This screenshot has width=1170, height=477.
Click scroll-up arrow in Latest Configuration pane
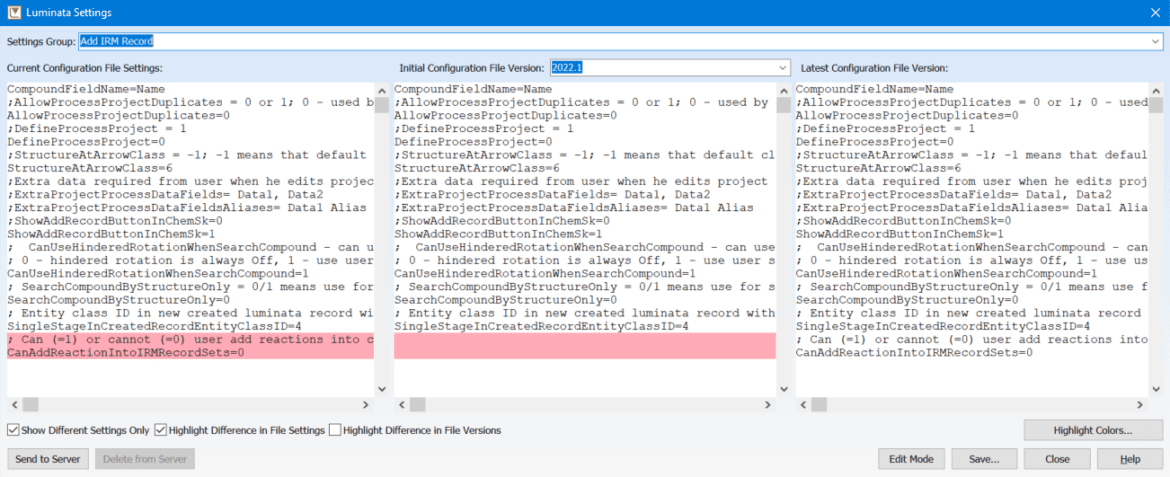point(1156,90)
